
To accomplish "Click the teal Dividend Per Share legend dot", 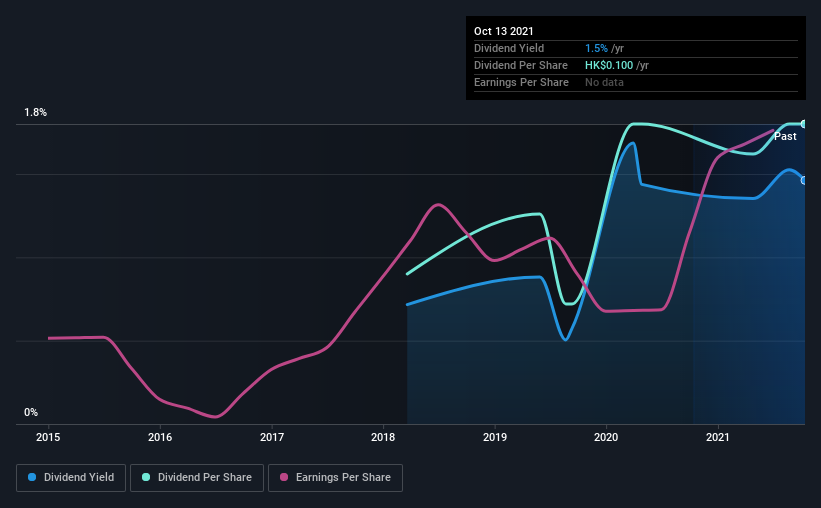I will (146, 477).
